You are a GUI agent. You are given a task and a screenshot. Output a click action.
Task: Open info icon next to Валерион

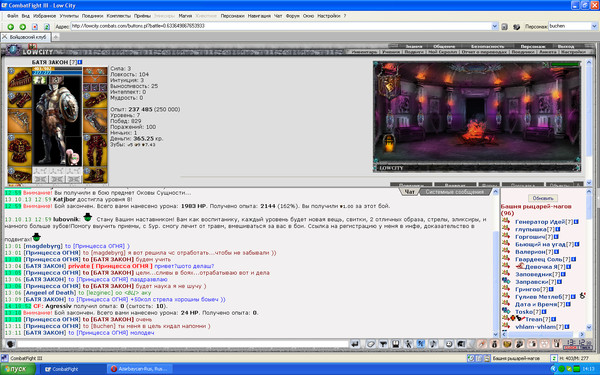[x=556, y=252]
